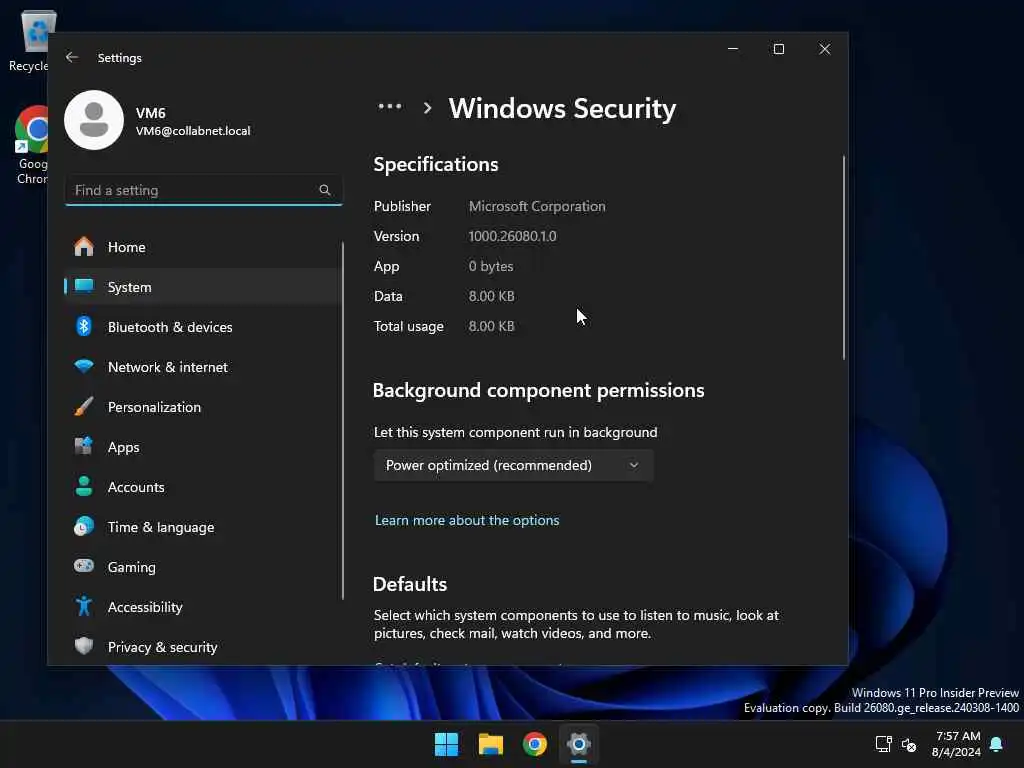Open the Home settings page
Viewport: 1024px width, 768px height.
203,247
